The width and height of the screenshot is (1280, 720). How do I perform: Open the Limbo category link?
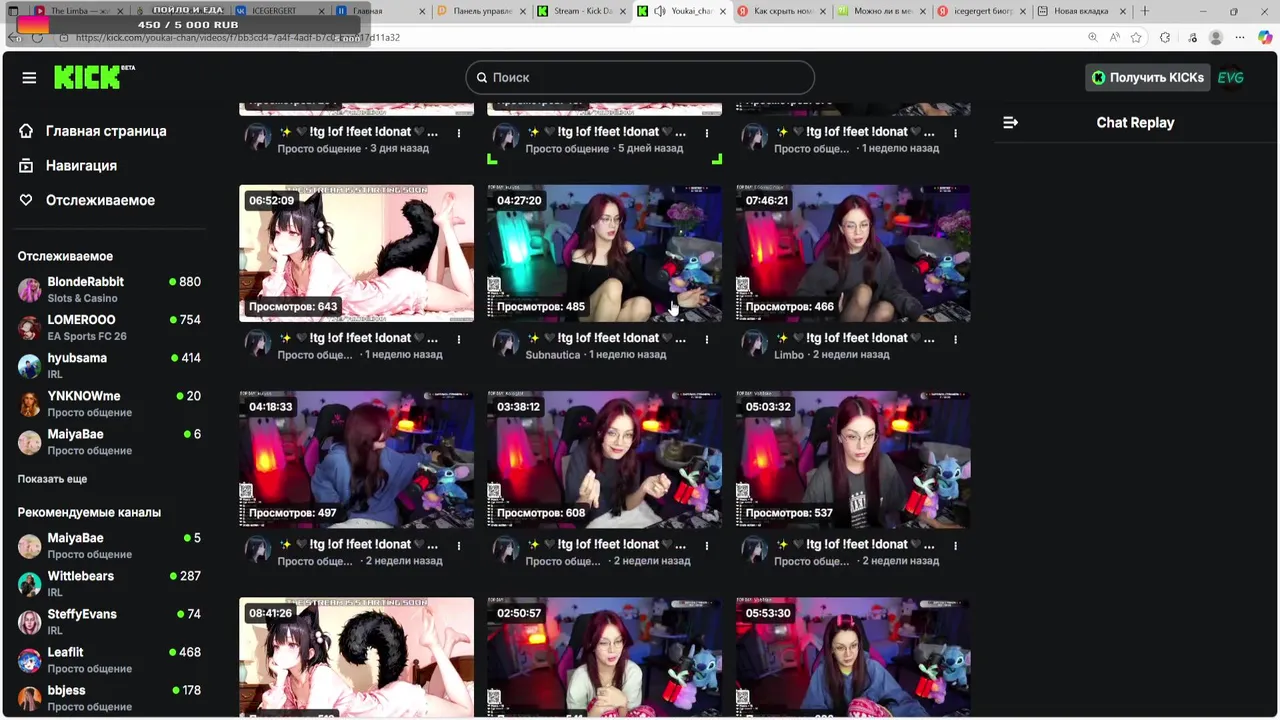[788, 354]
